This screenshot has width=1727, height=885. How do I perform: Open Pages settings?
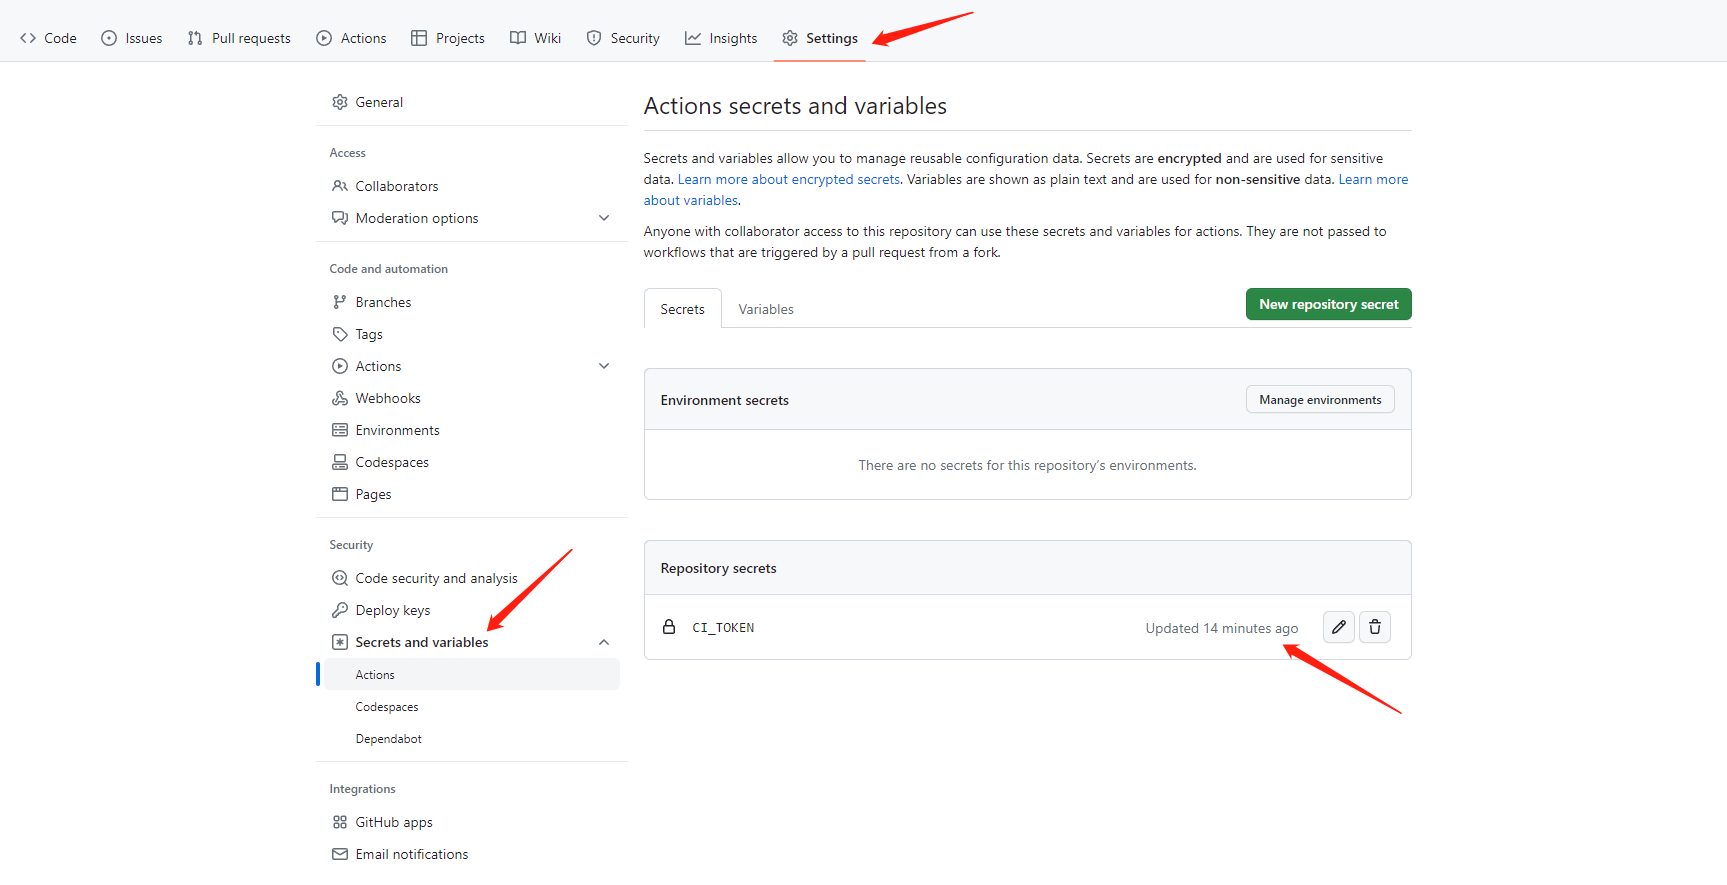click(x=472, y=494)
